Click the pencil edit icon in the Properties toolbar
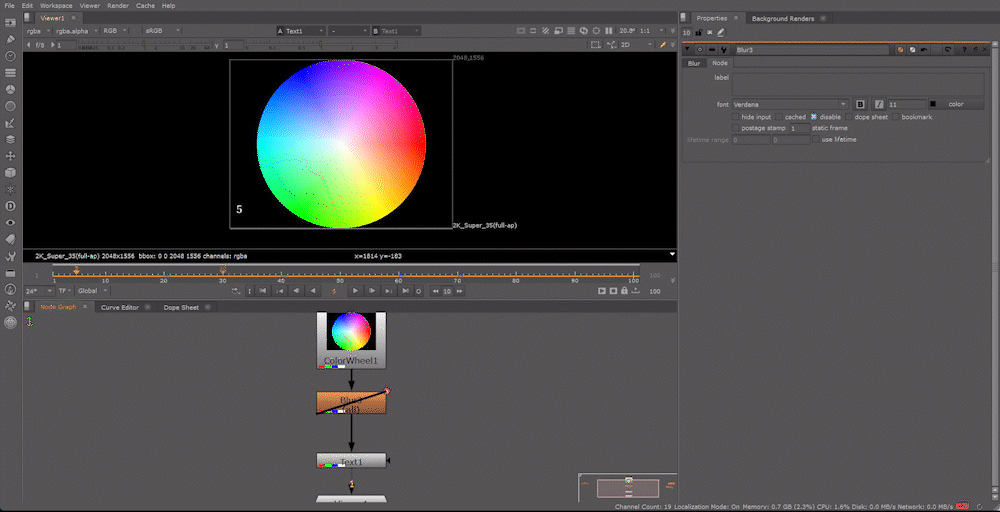 [x=721, y=33]
